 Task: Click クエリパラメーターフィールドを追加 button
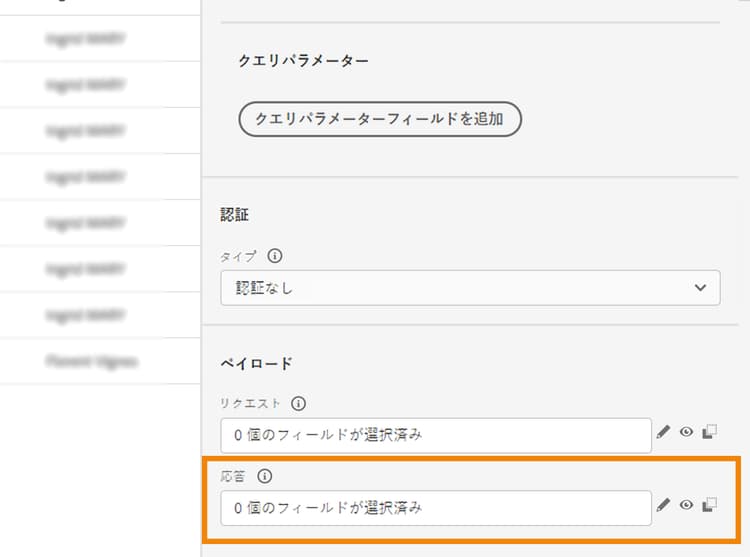coord(380,120)
